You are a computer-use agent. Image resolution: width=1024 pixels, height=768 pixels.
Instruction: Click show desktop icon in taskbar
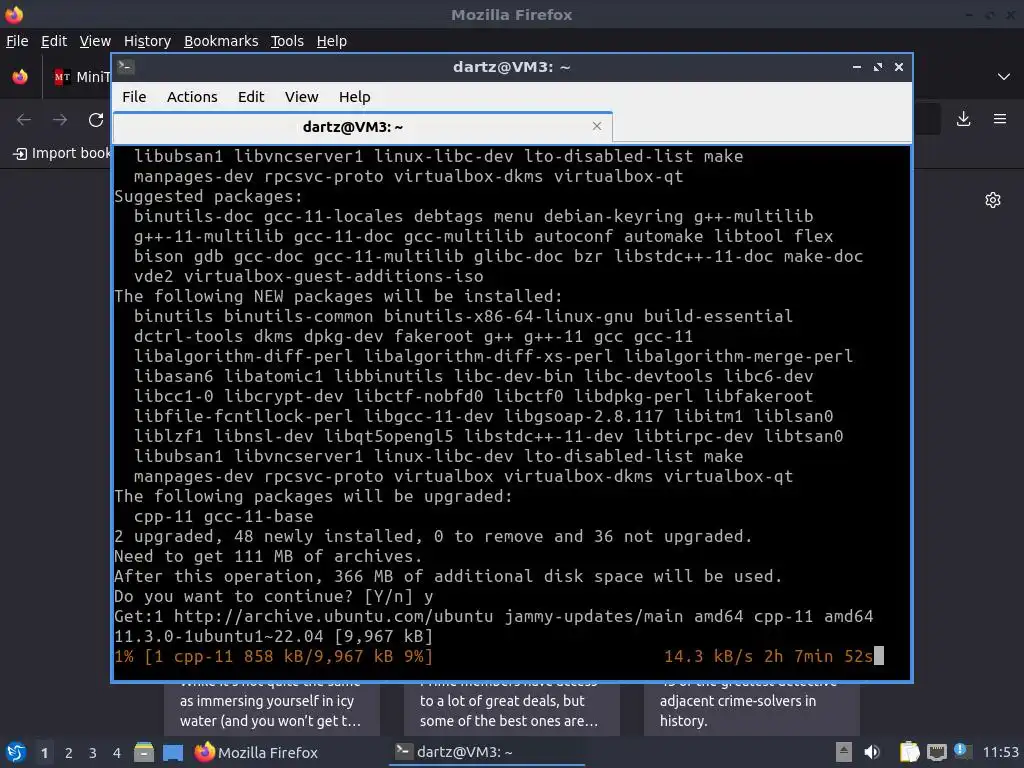173,753
